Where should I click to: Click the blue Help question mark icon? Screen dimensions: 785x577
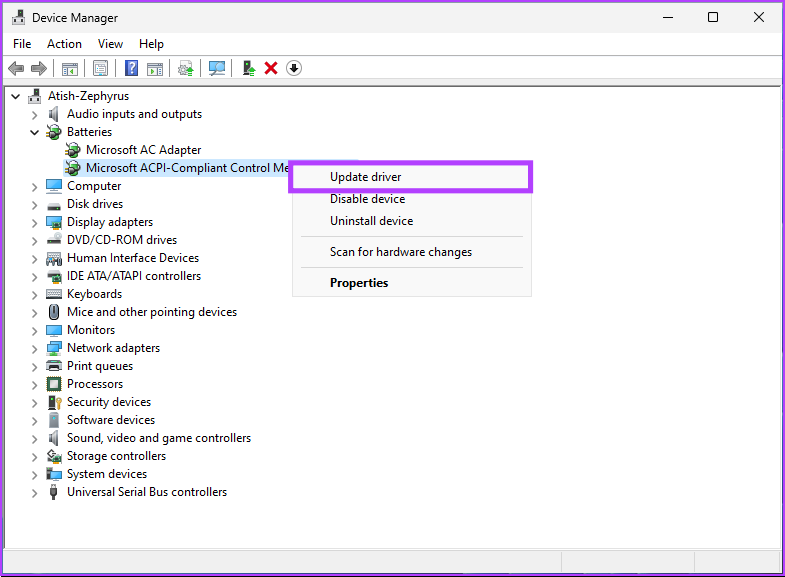[131, 68]
